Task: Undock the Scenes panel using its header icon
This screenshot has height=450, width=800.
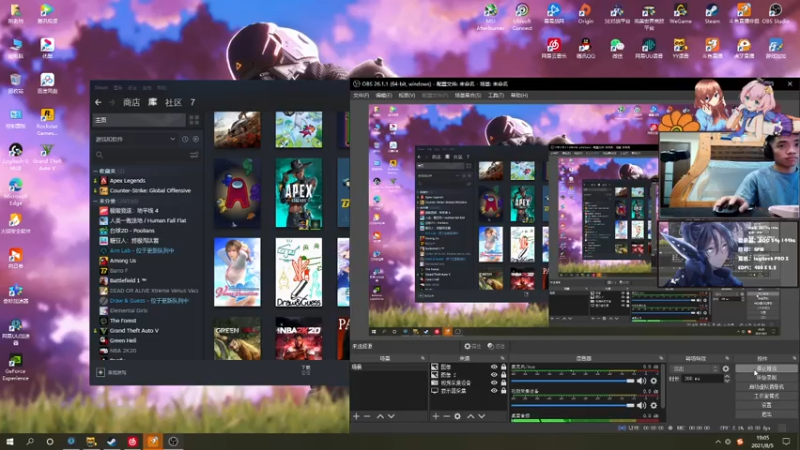Action: (422, 359)
